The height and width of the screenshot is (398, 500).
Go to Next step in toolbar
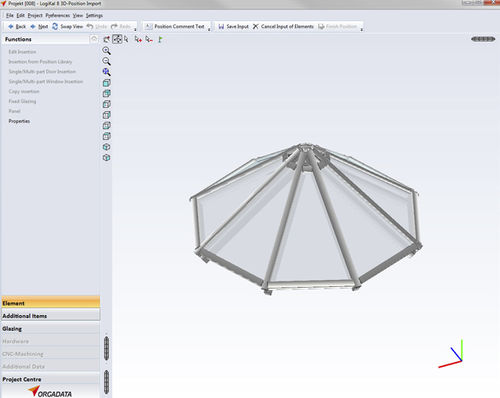click(39, 26)
